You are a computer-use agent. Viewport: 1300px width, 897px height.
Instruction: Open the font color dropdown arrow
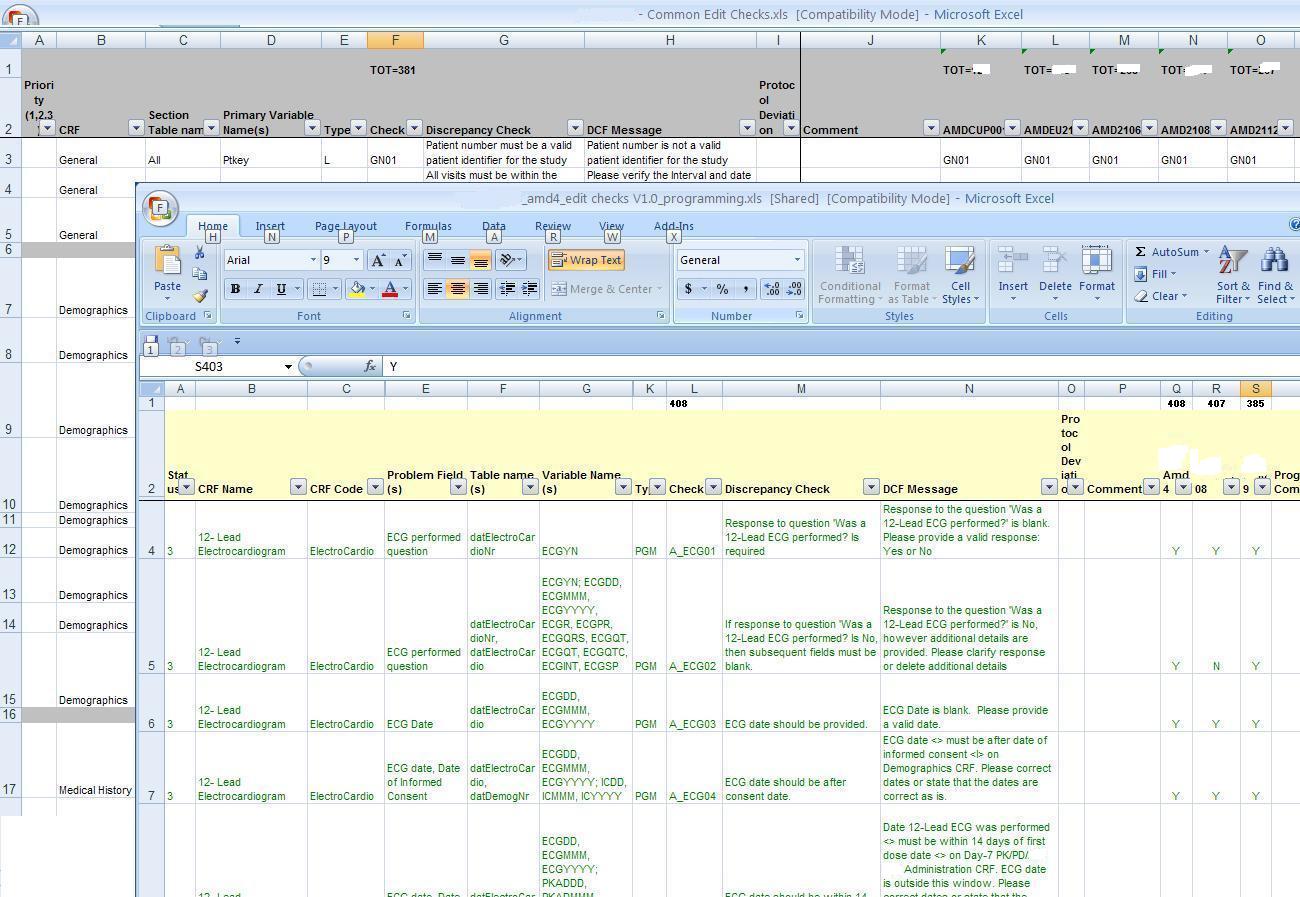(405, 290)
